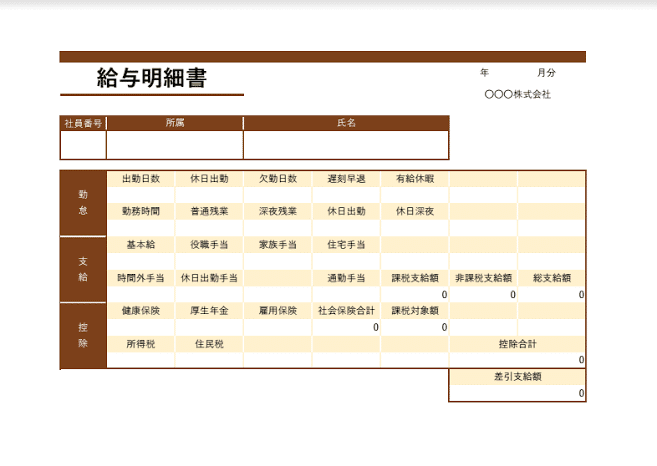
Task: Click the 総支給額 label cell
Action: (x=552, y=278)
